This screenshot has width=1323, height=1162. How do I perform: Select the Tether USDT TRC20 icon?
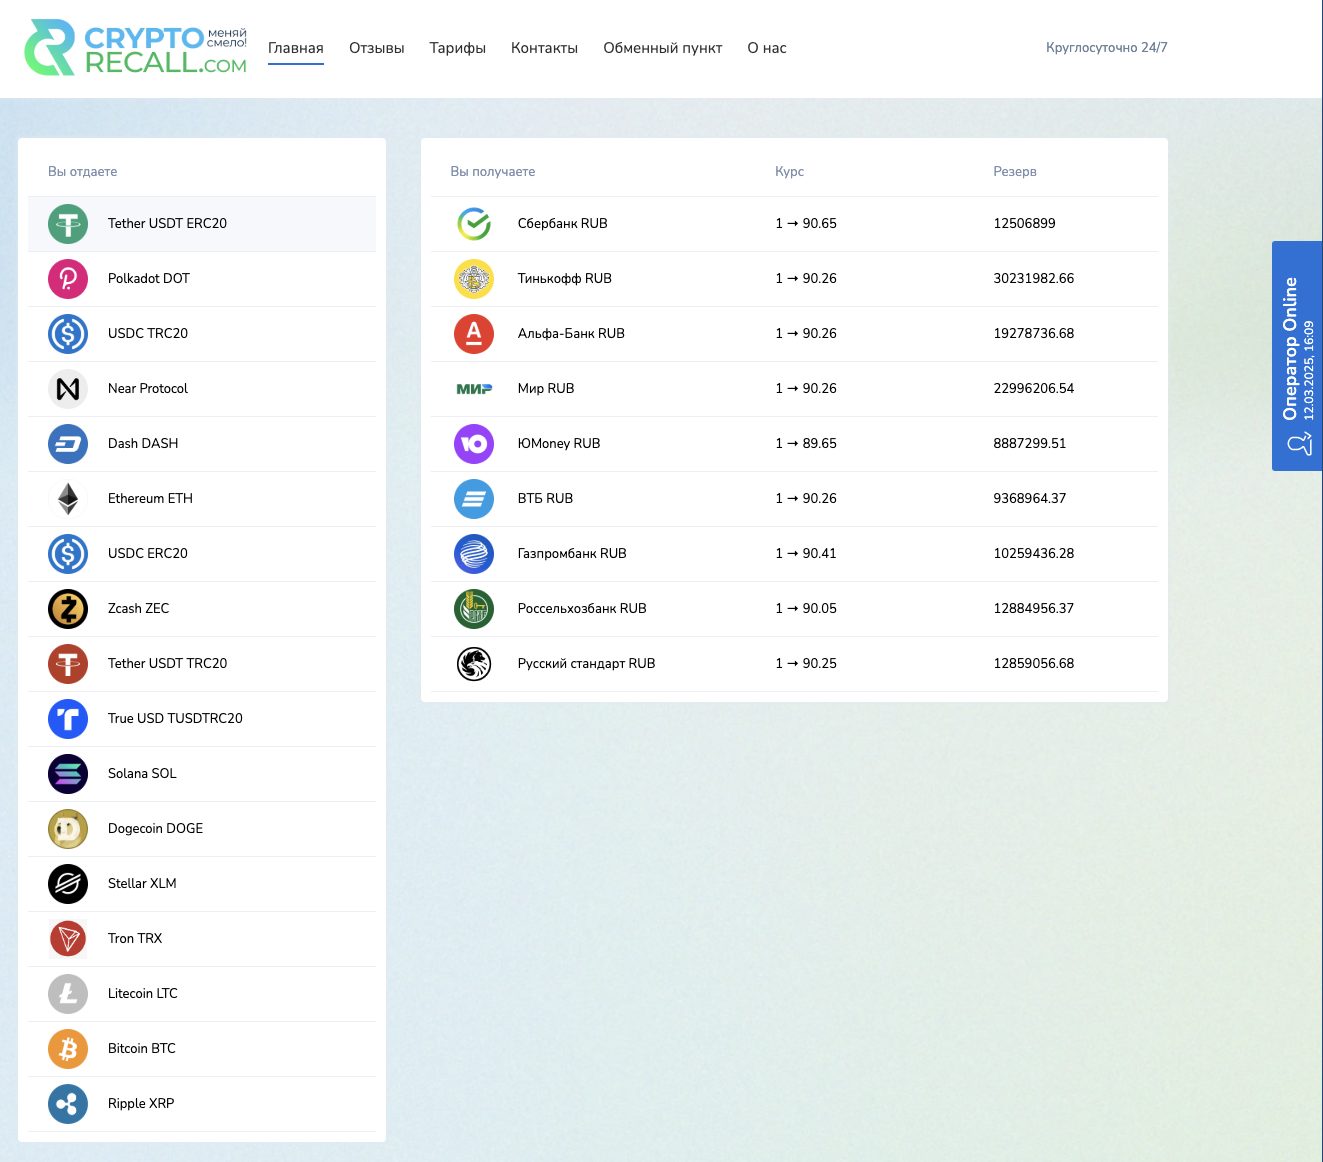[x=68, y=664]
